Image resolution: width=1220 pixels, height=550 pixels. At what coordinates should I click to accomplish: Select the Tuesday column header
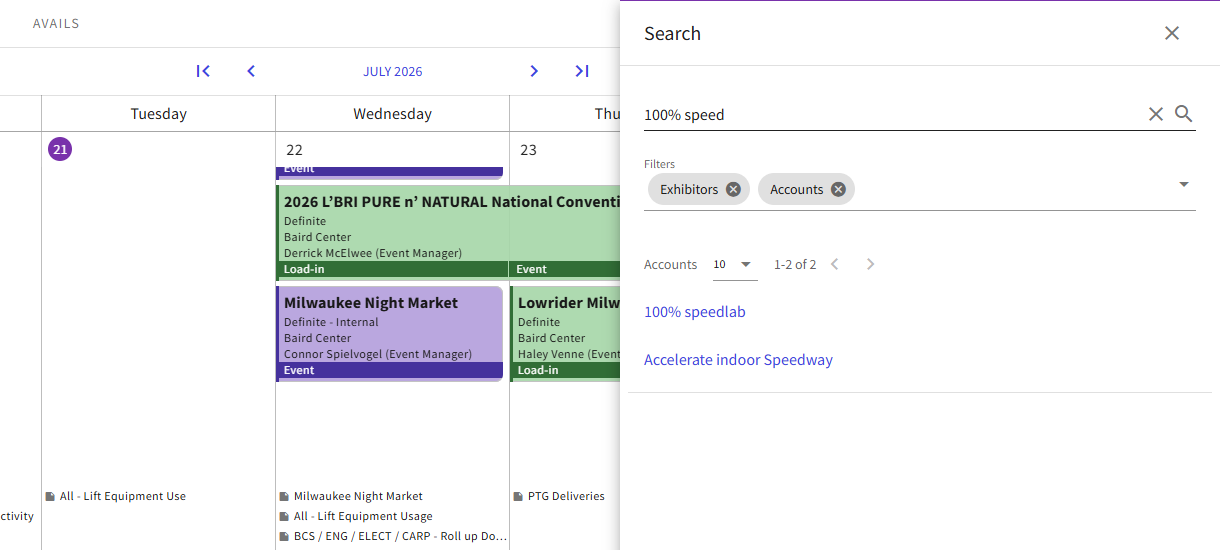159,114
